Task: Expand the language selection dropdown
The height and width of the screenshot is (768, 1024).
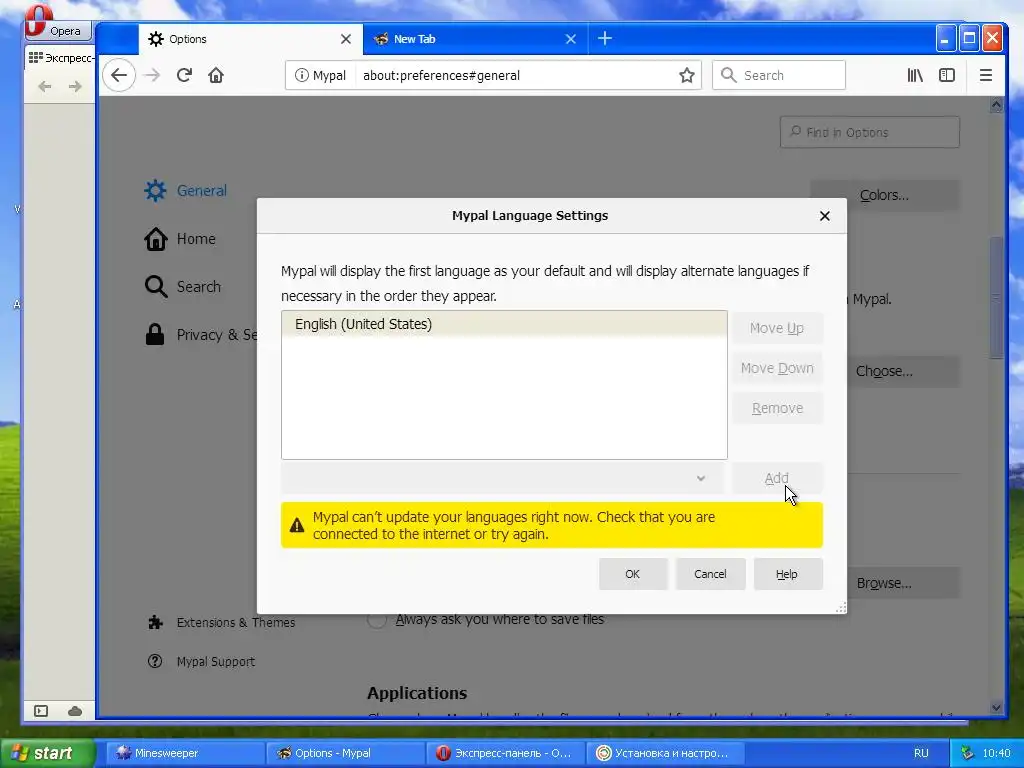Action: (503, 478)
